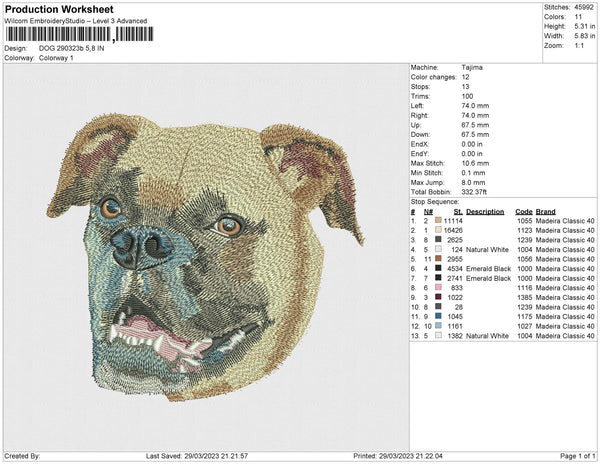
Task: Click thread code '1116'
Action: [x=525, y=288]
